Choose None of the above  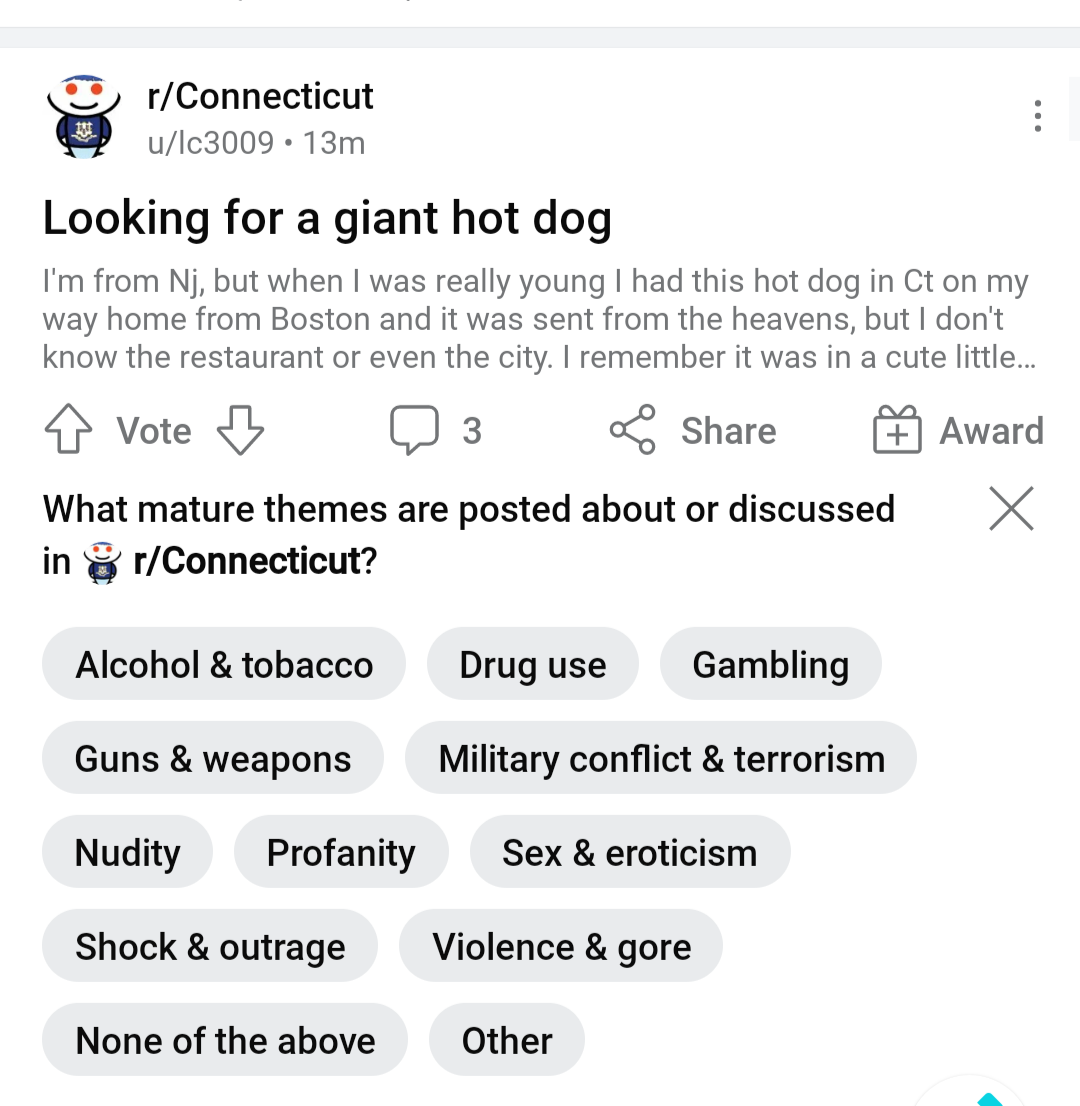(x=225, y=1041)
